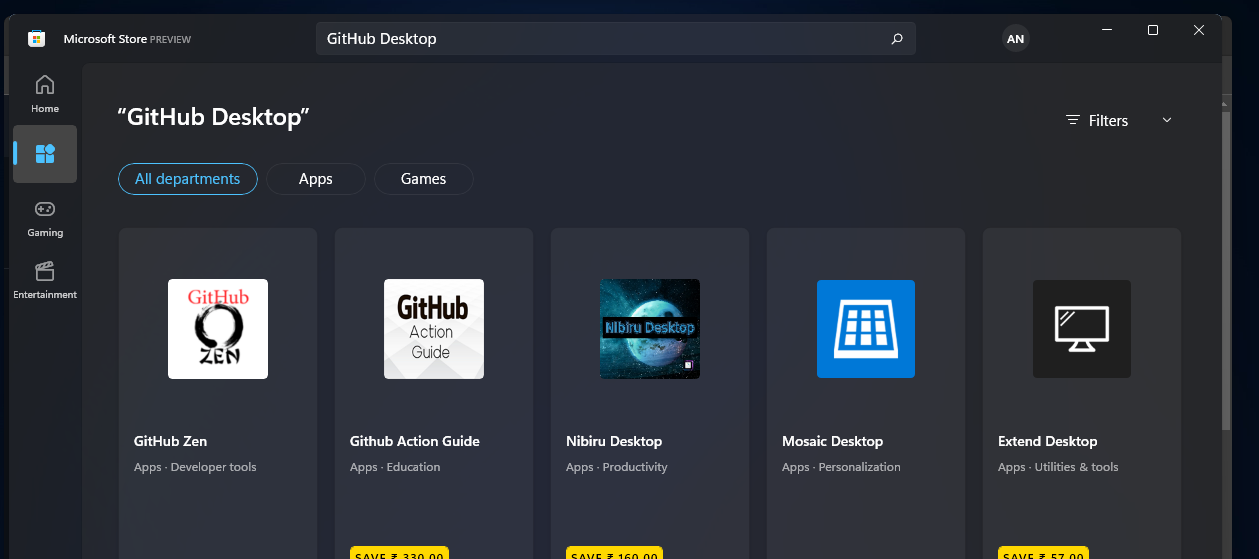Switch to the Apps filter pill
The image size is (1259, 559).
(316, 179)
